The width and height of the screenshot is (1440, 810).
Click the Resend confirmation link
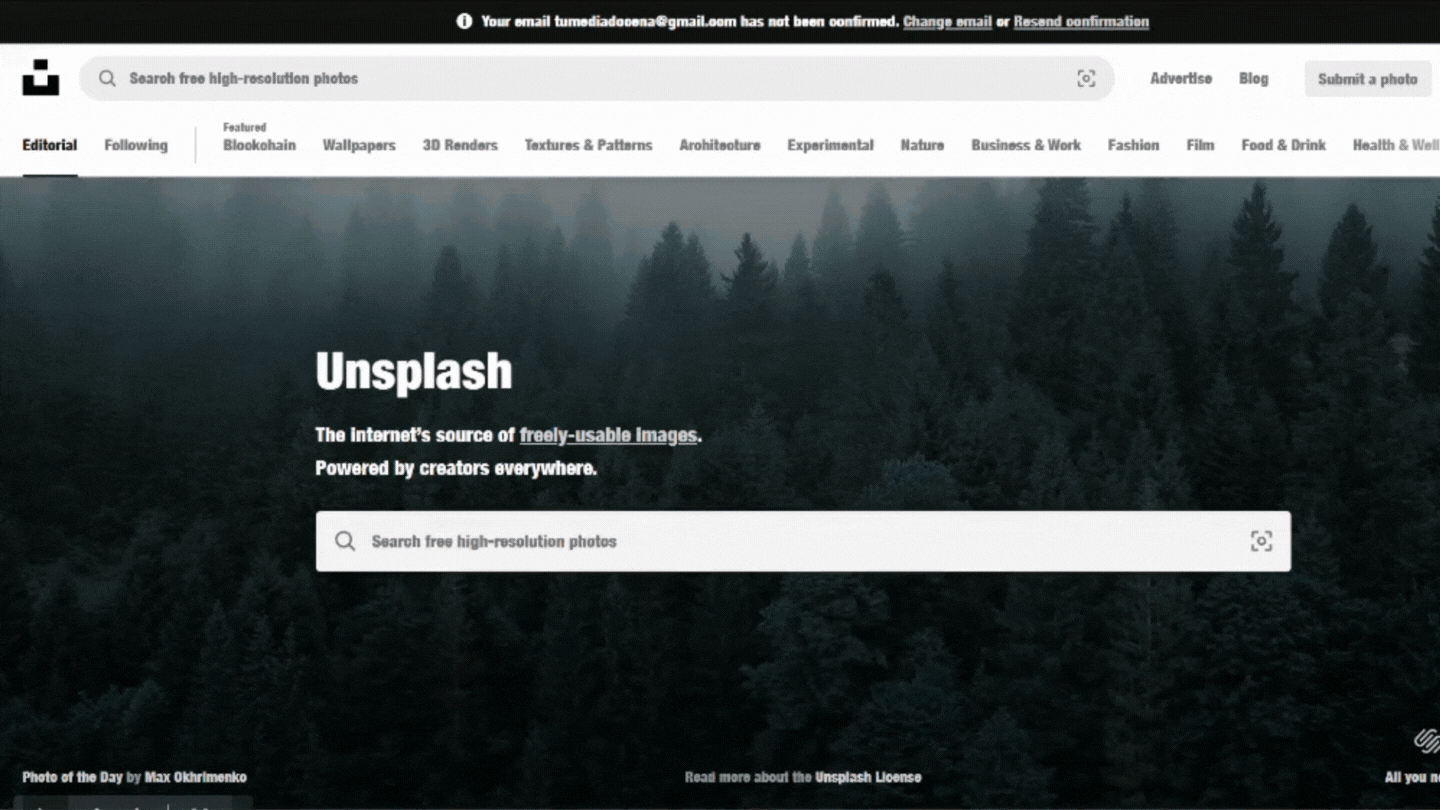tap(1081, 21)
